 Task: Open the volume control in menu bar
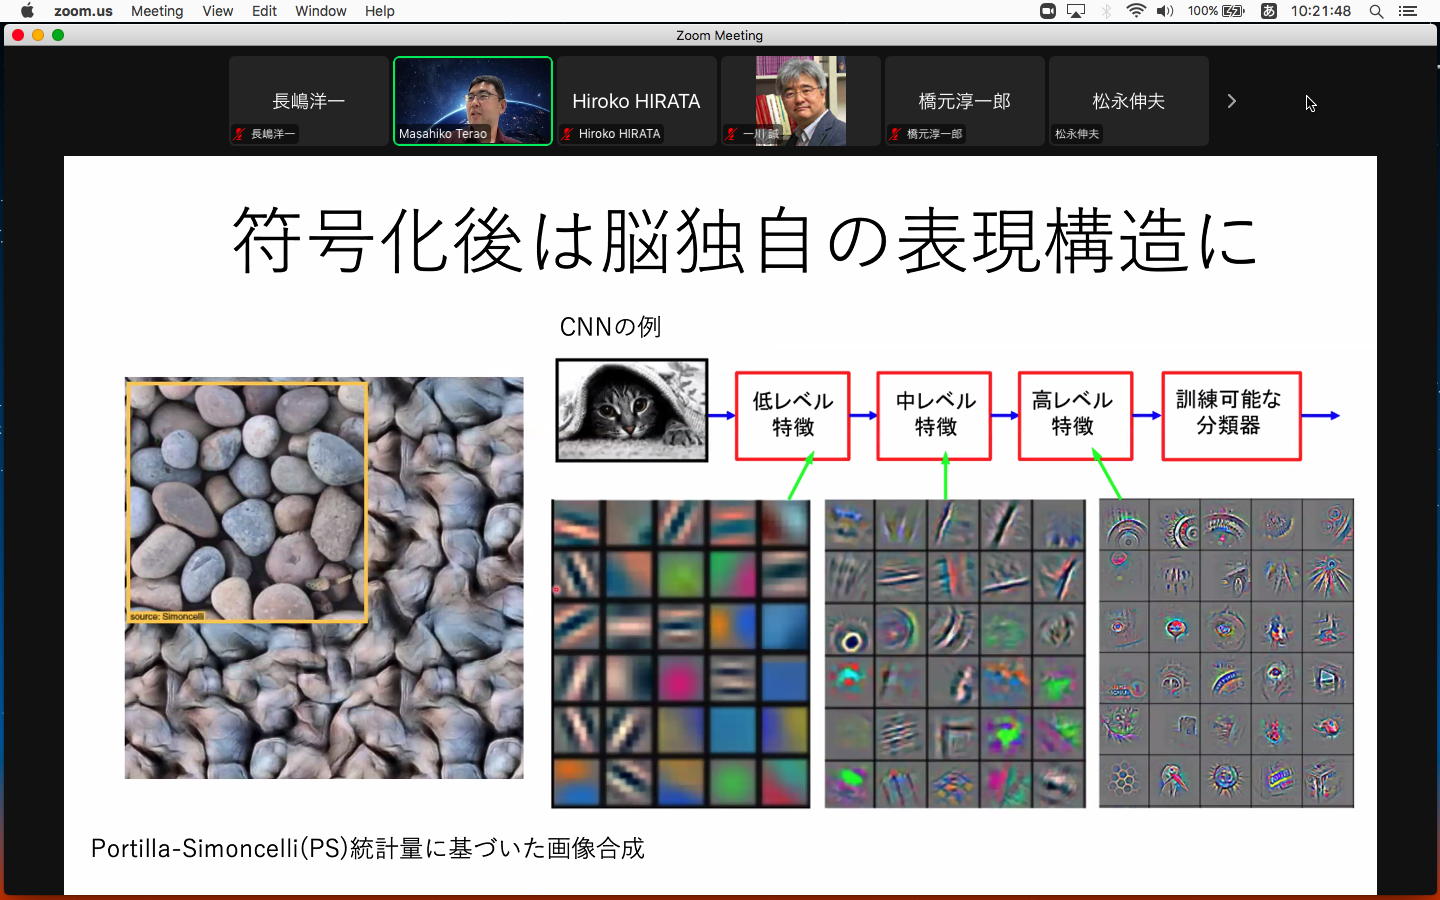1165,11
